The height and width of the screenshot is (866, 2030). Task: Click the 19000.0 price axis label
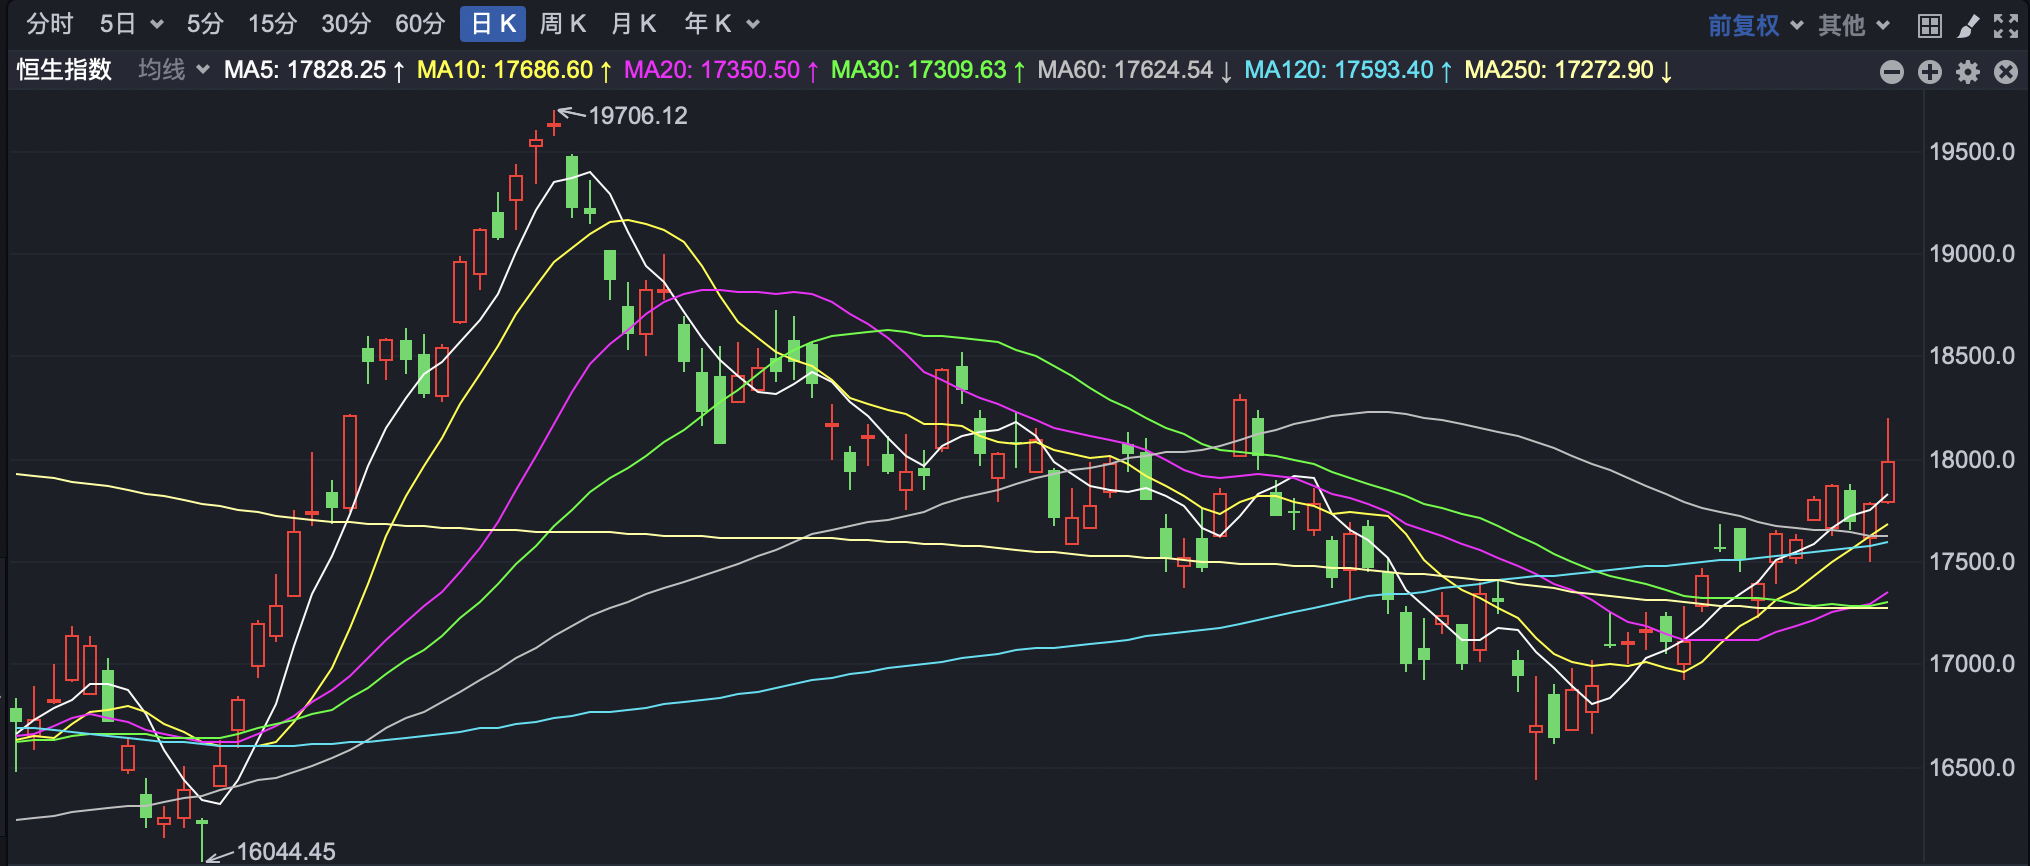pyautogui.click(x=1972, y=254)
